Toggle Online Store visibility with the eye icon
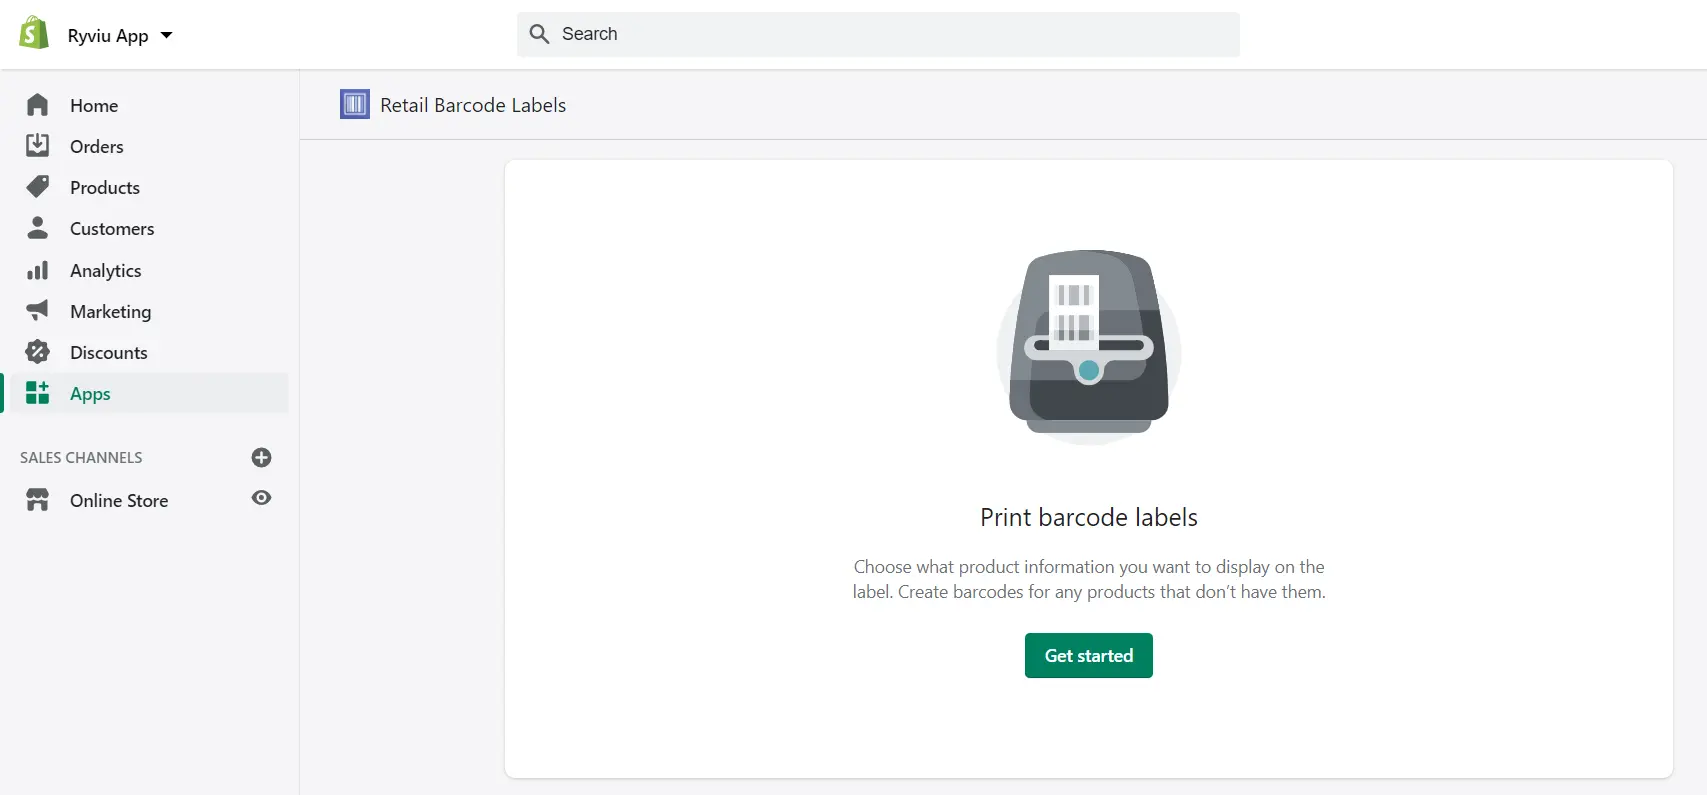 261,498
